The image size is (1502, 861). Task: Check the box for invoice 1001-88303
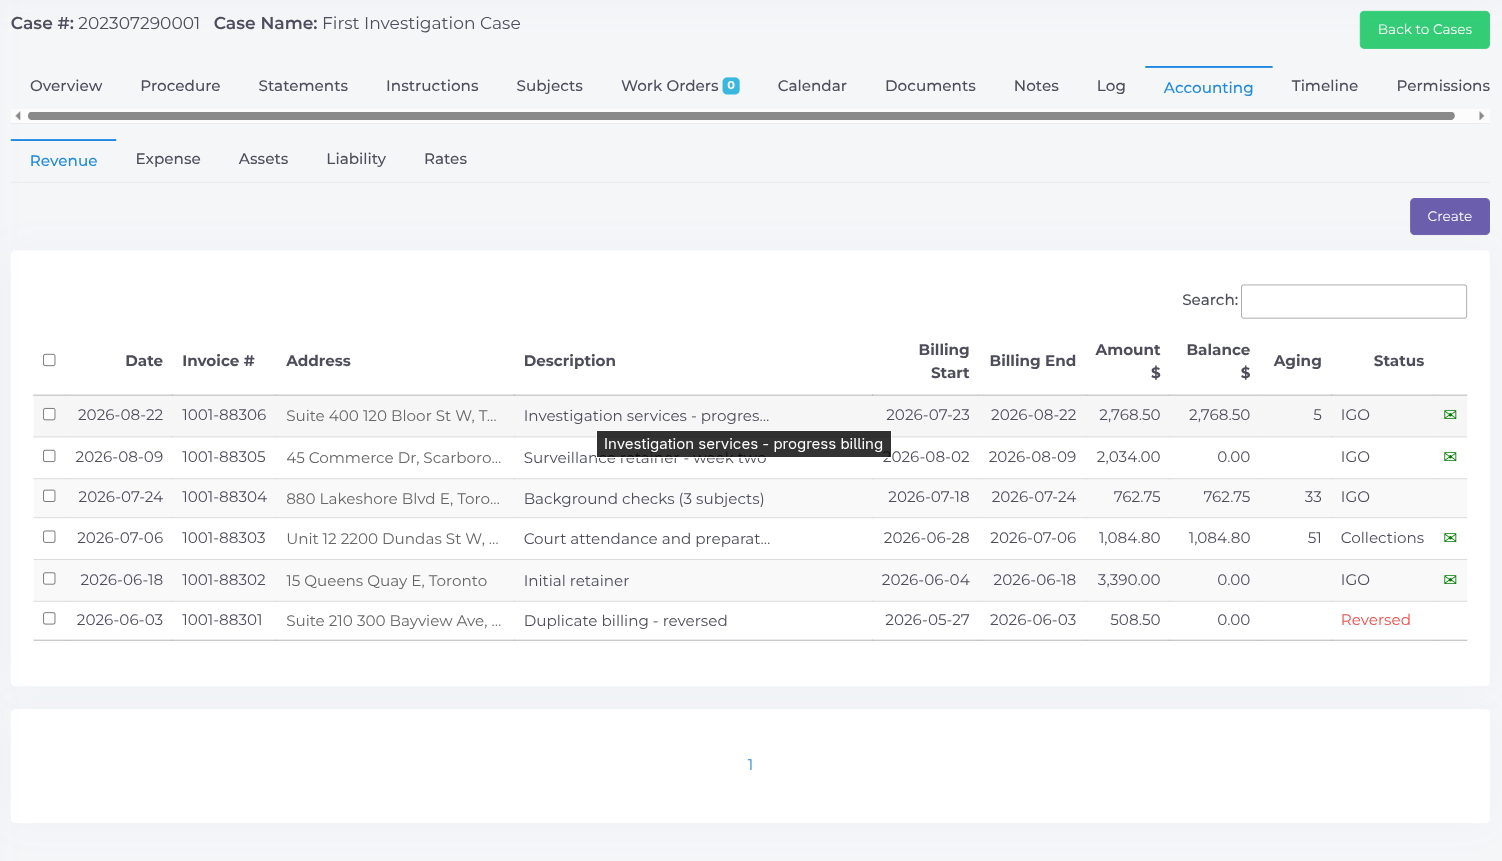[49, 537]
